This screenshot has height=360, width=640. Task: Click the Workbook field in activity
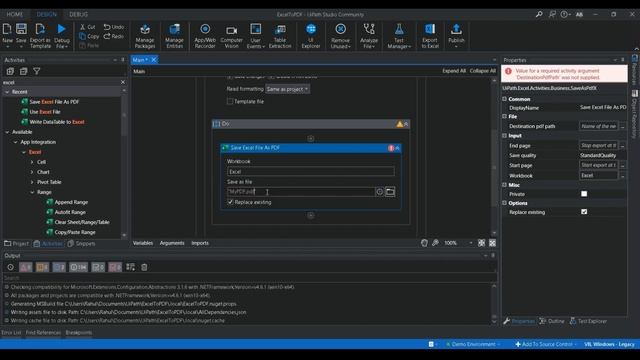[311, 171]
